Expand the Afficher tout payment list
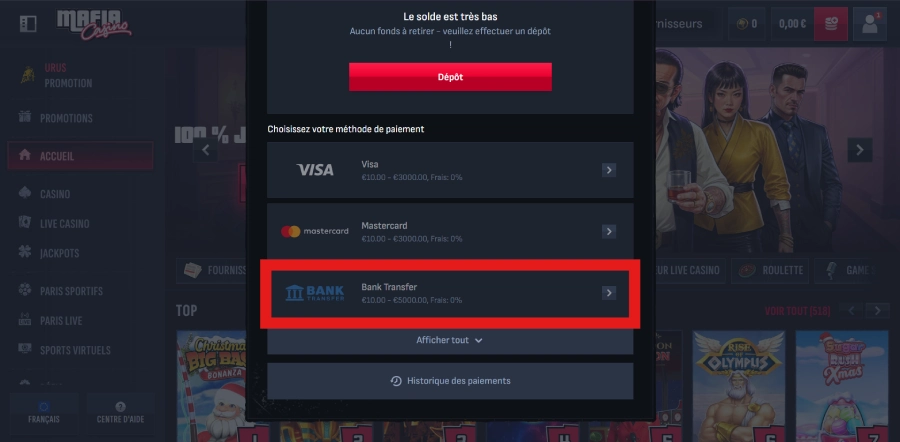The width and height of the screenshot is (900, 442). (450, 340)
